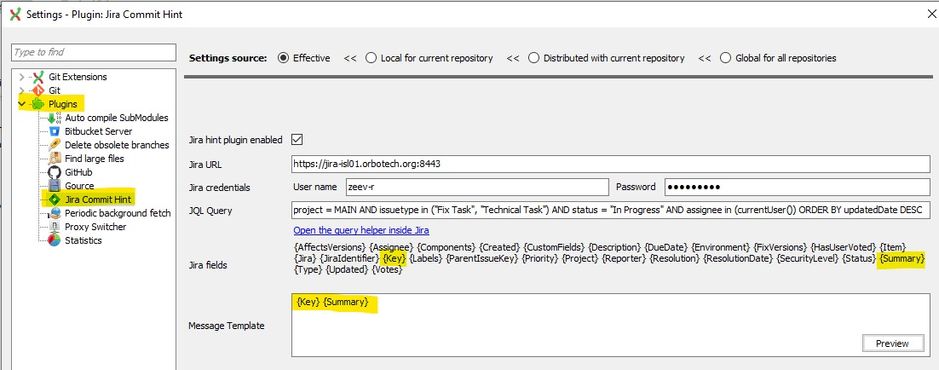
Task: Open Gource plugin settings
Action: point(80,186)
